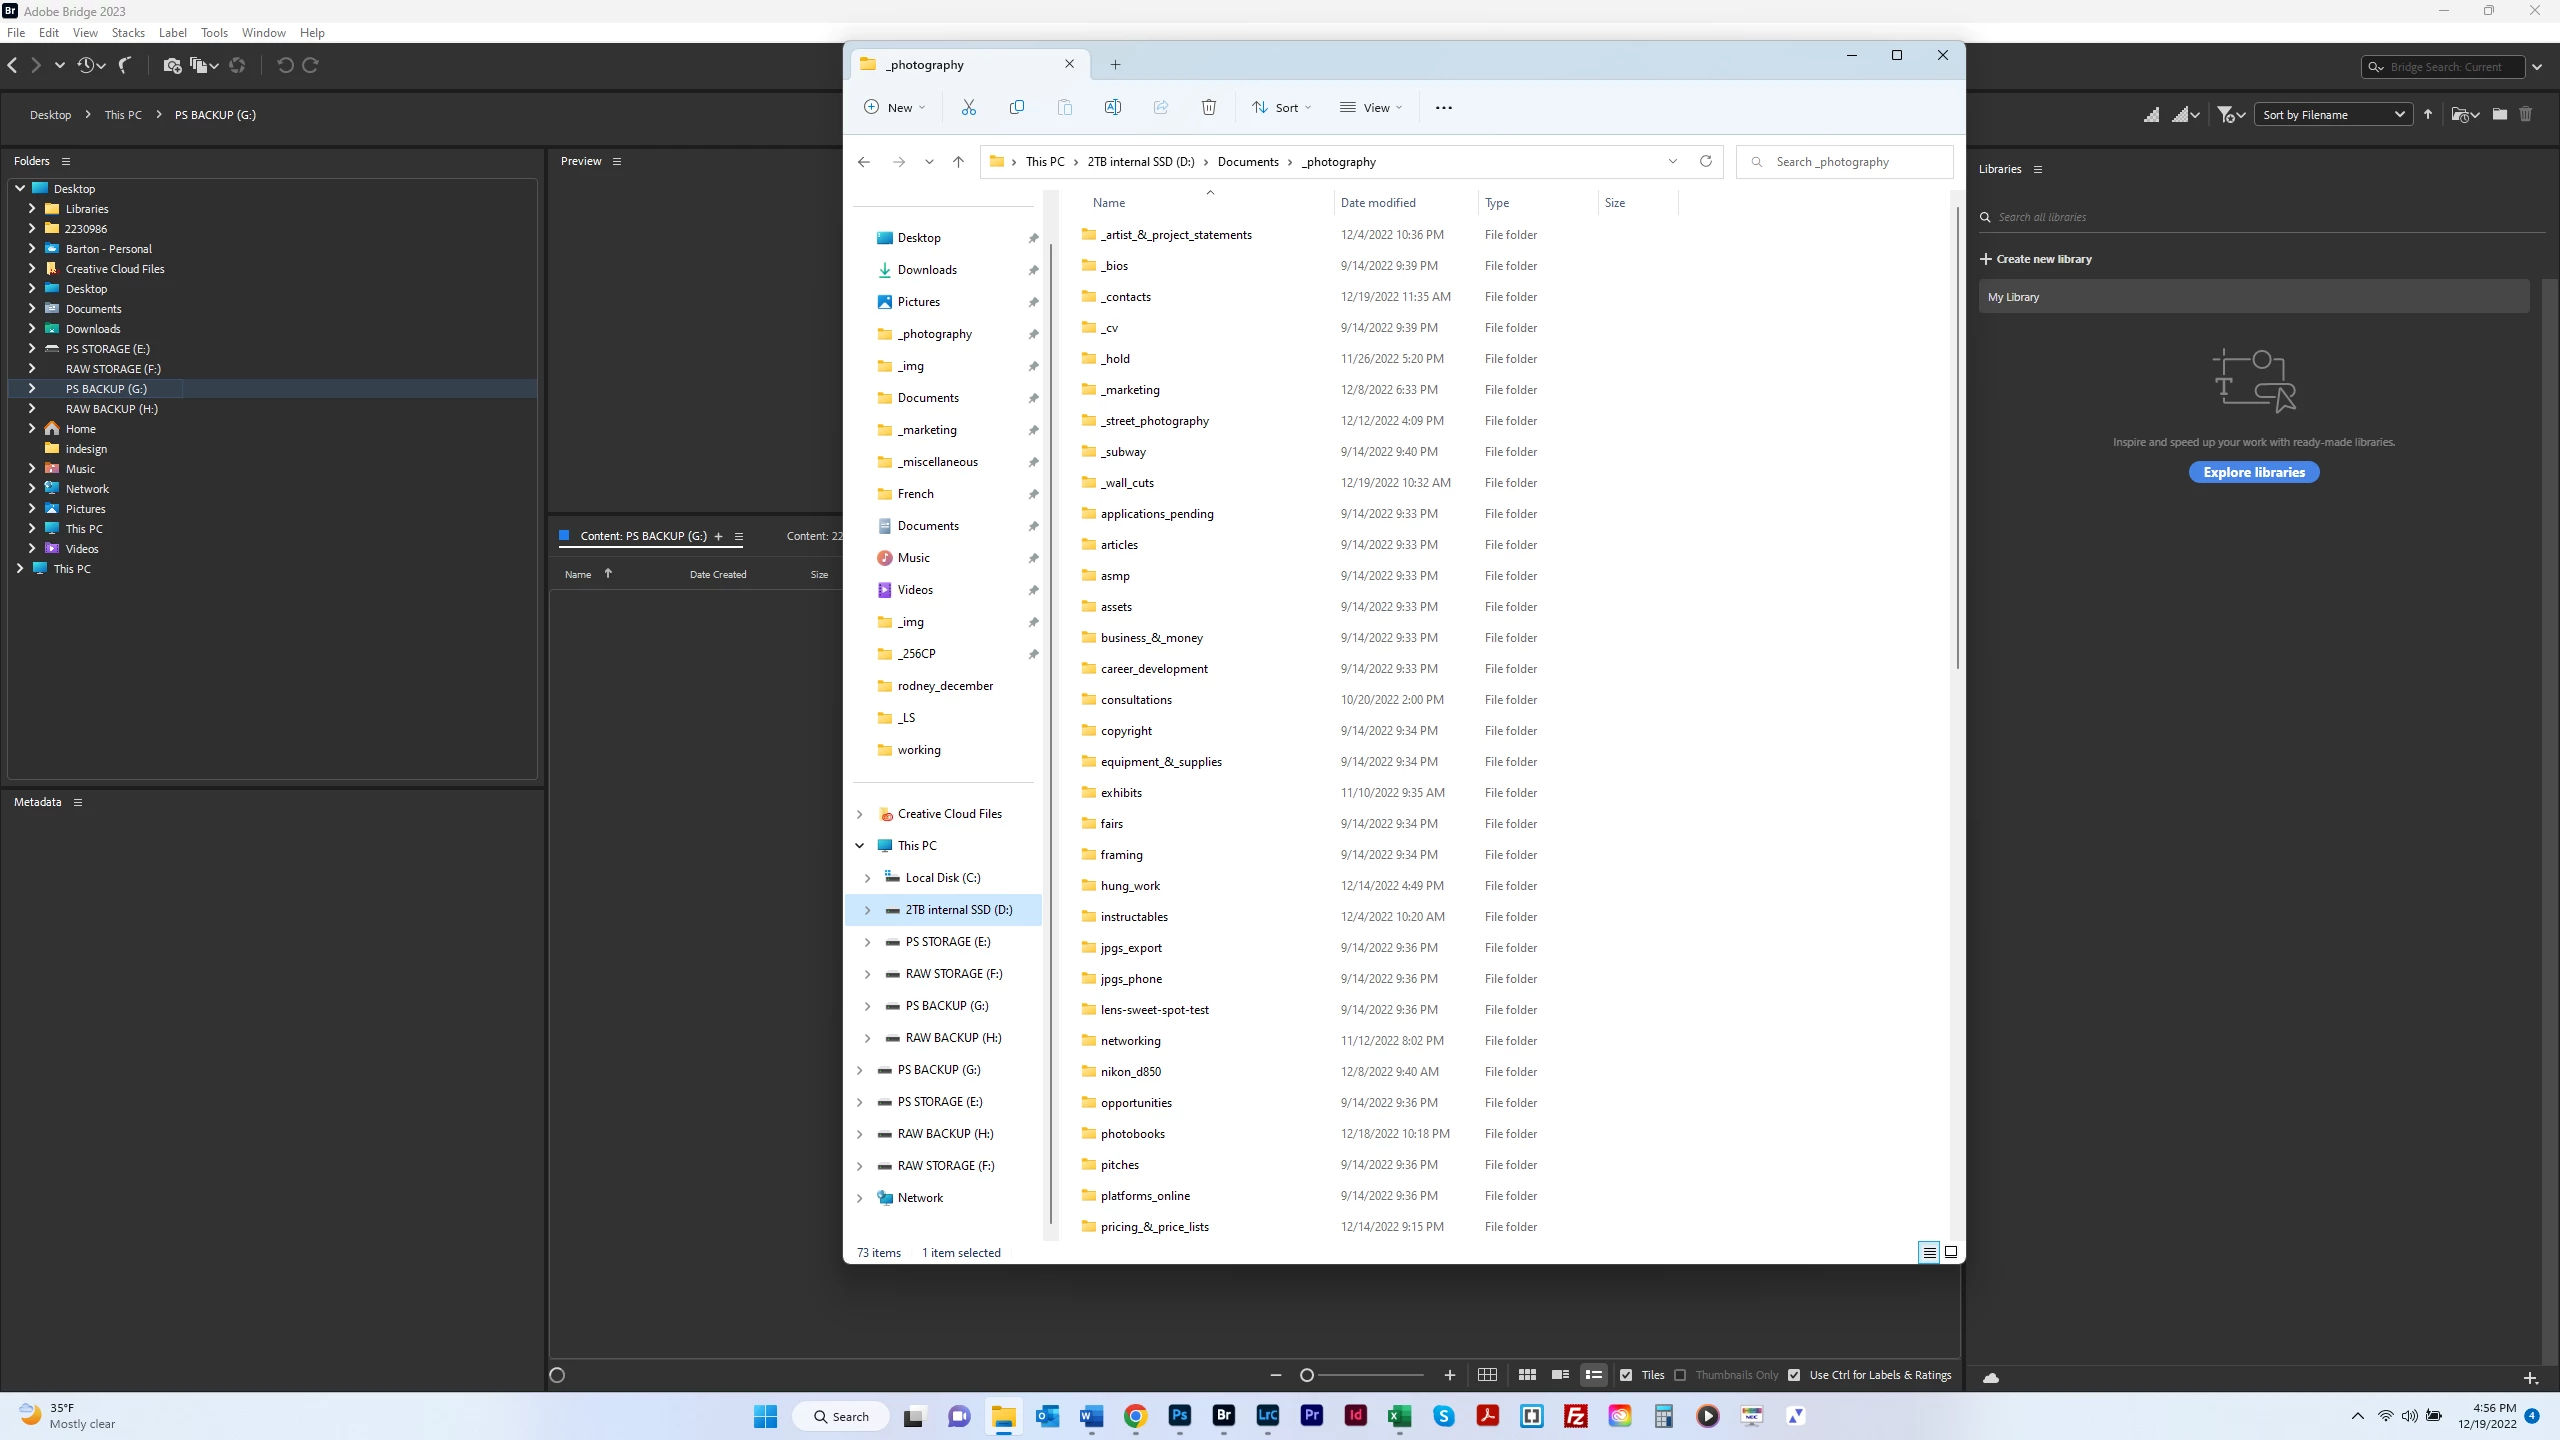Click the Delete trash icon in Explorer toolbar

tap(1208, 108)
